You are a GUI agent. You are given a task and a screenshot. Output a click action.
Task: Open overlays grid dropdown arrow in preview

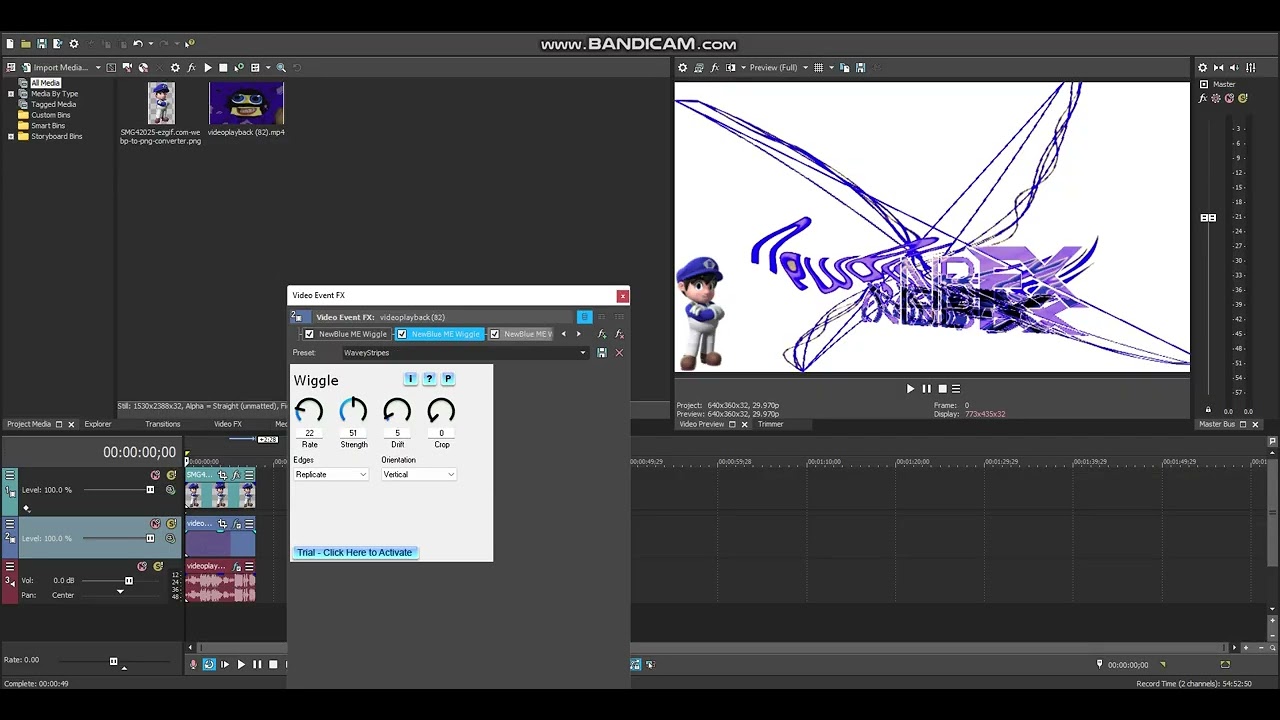[832, 68]
